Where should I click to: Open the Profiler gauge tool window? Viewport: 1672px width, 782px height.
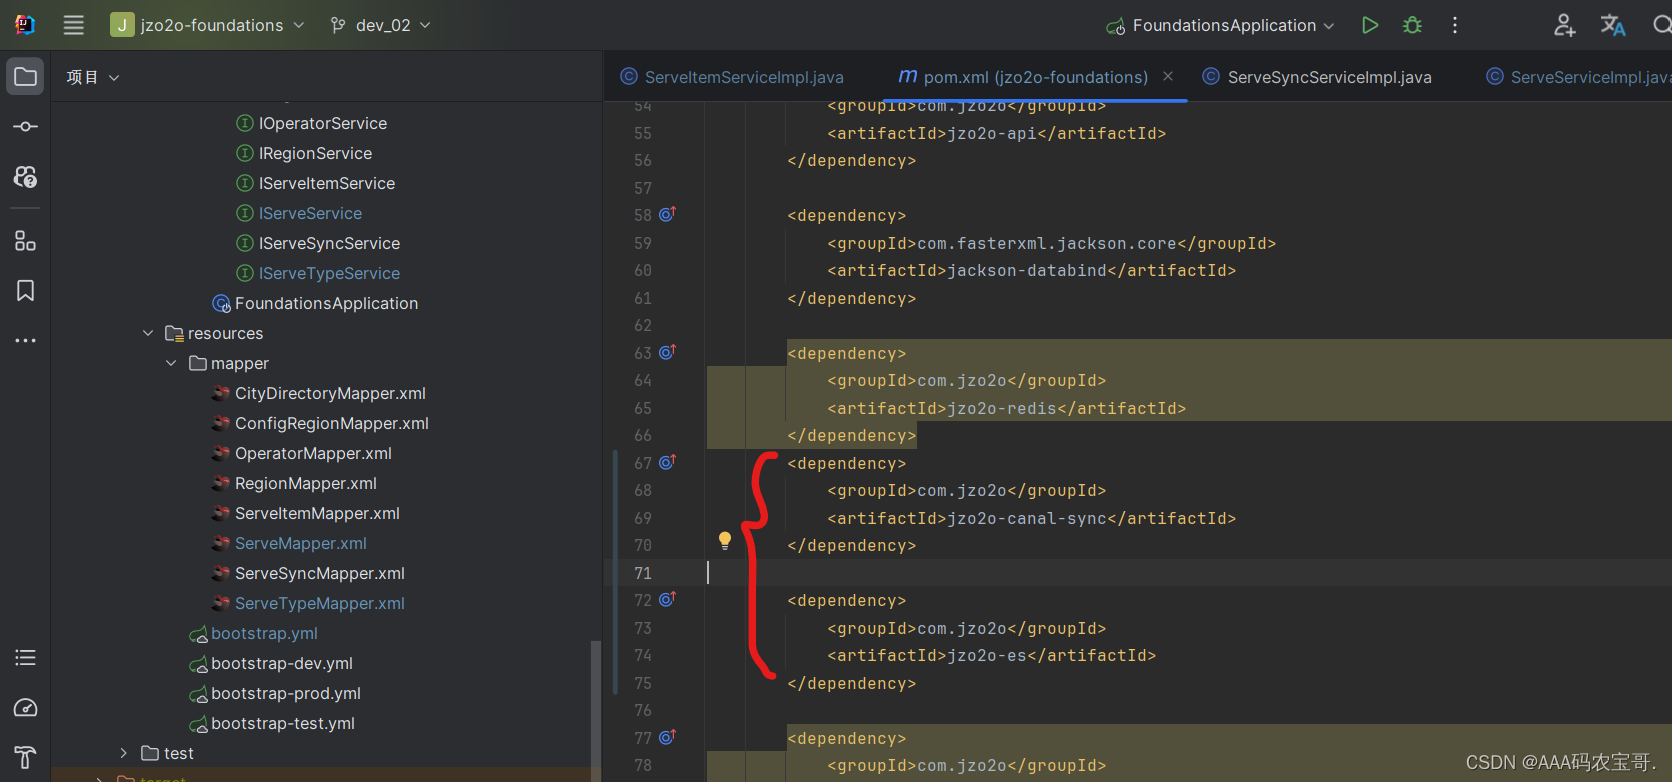pyautogui.click(x=25, y=708)
